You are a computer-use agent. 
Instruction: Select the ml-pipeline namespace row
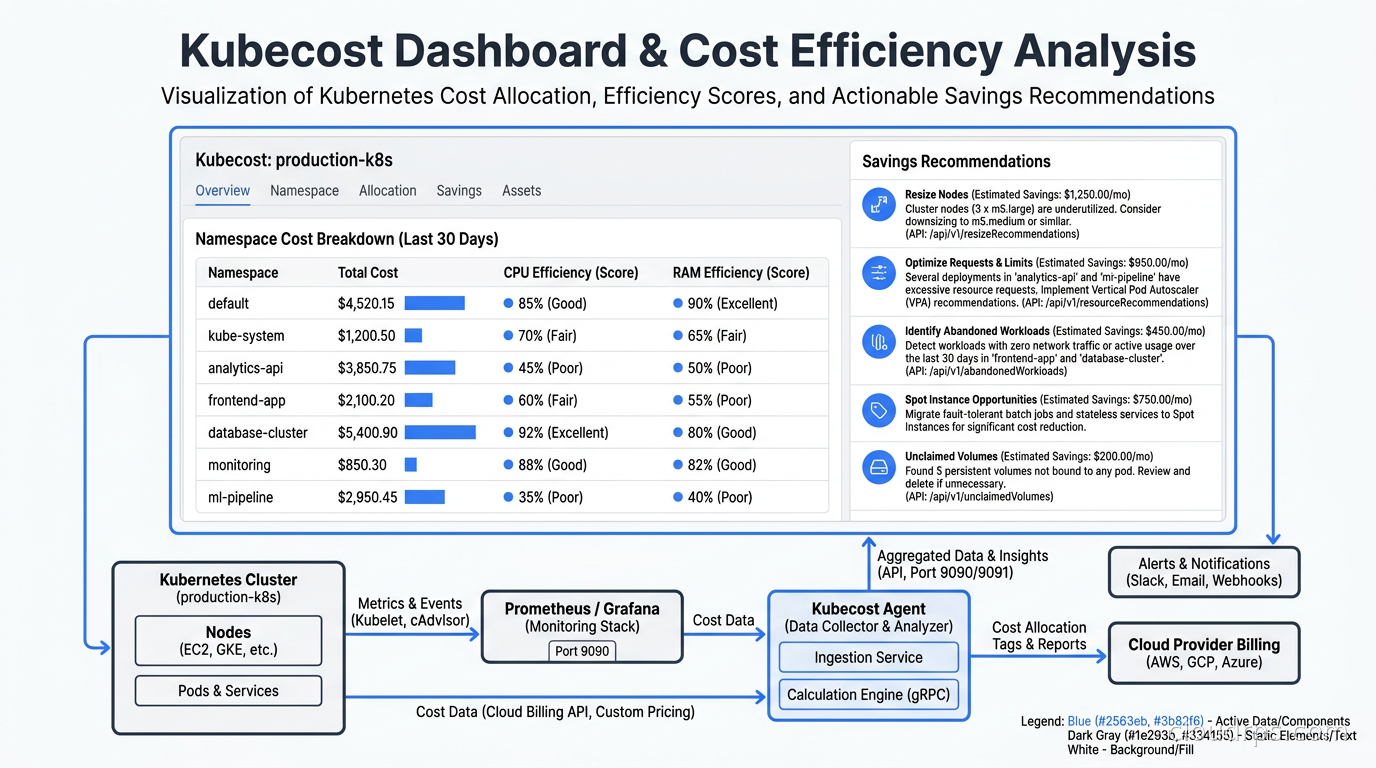pos(512,497)
